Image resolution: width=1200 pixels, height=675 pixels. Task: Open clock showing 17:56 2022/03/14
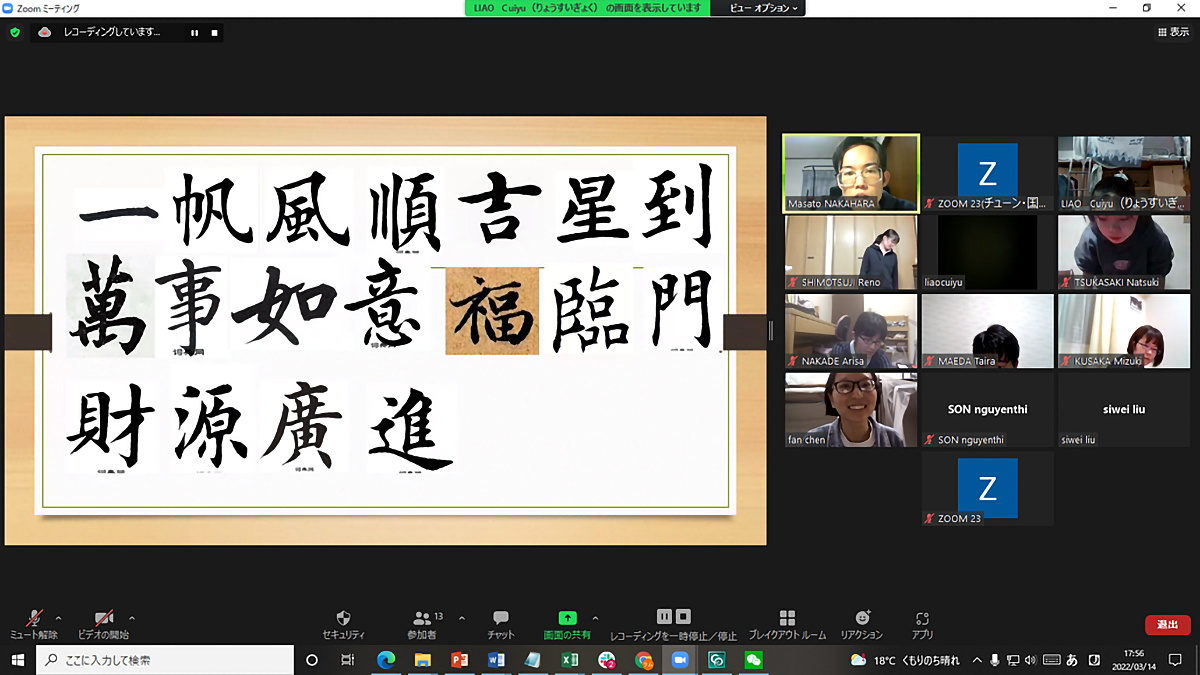(x=1133, y=660)
